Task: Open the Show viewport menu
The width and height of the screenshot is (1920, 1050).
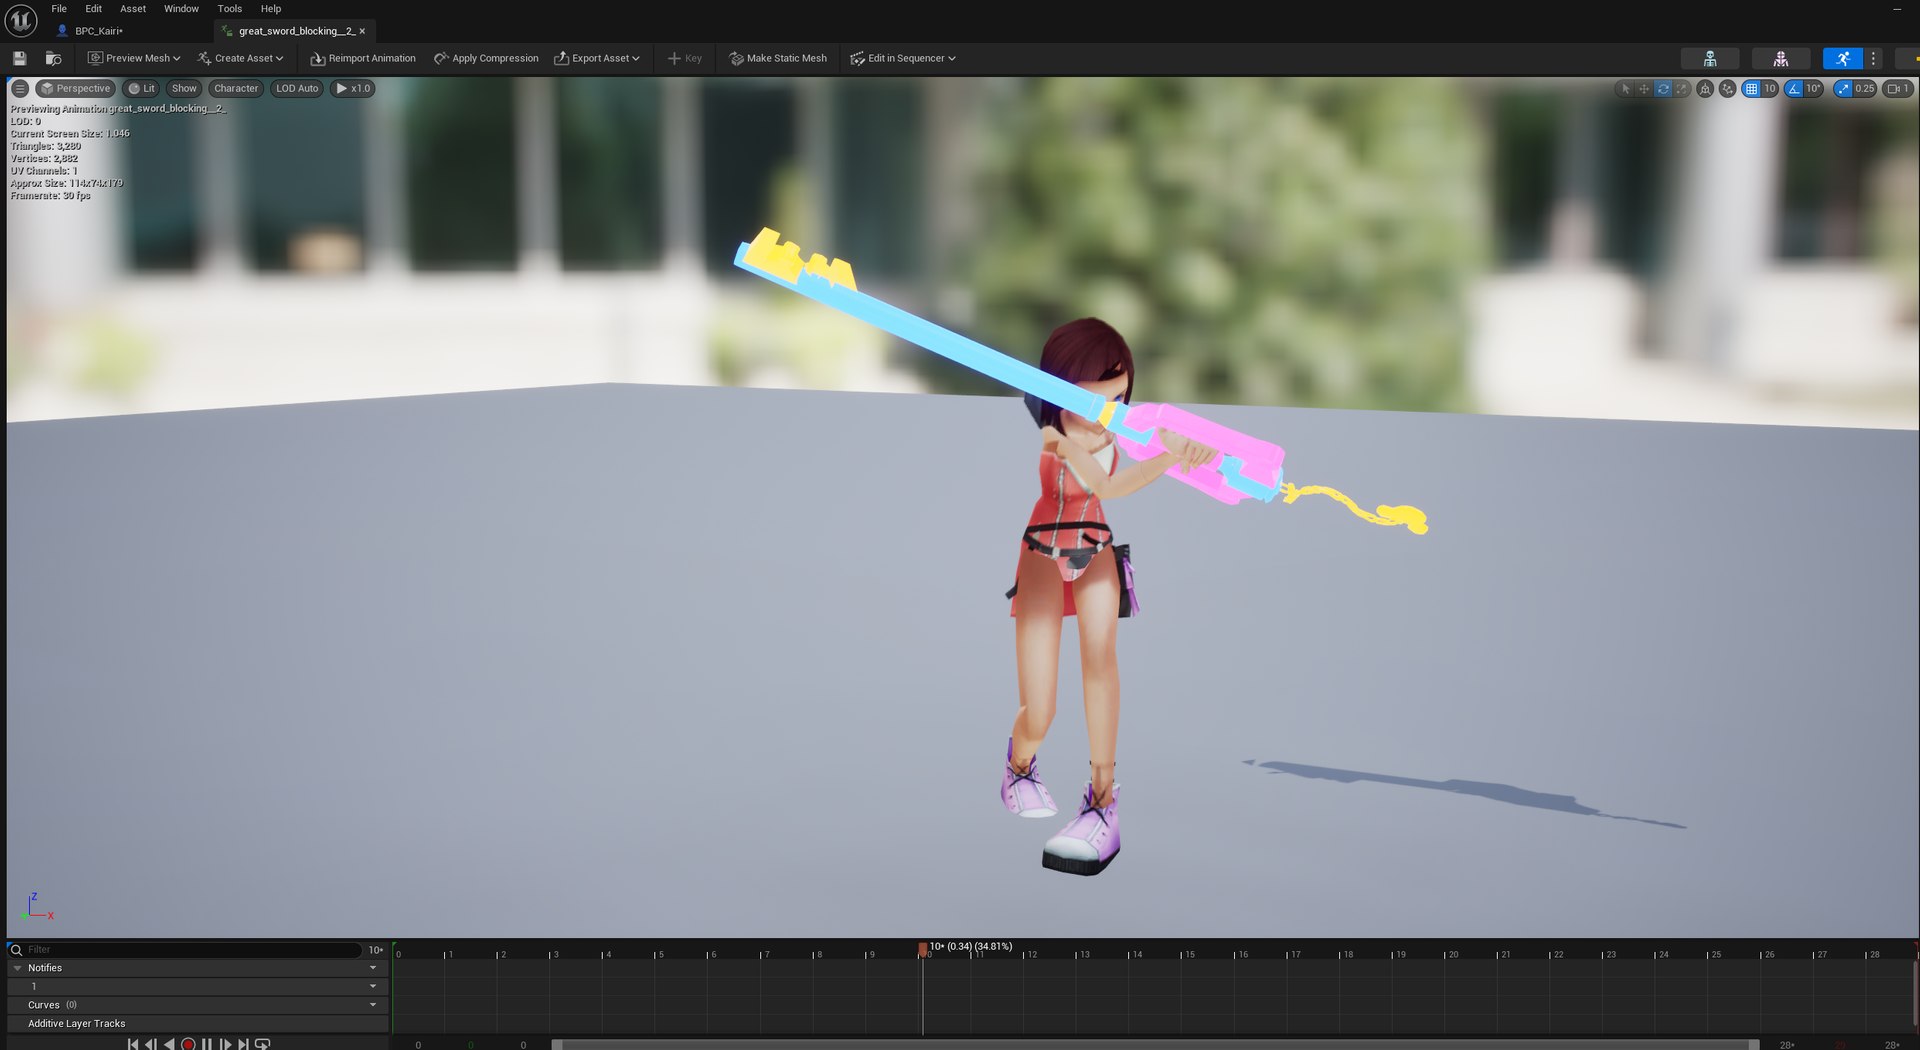Action: click(x=184, y=88)
